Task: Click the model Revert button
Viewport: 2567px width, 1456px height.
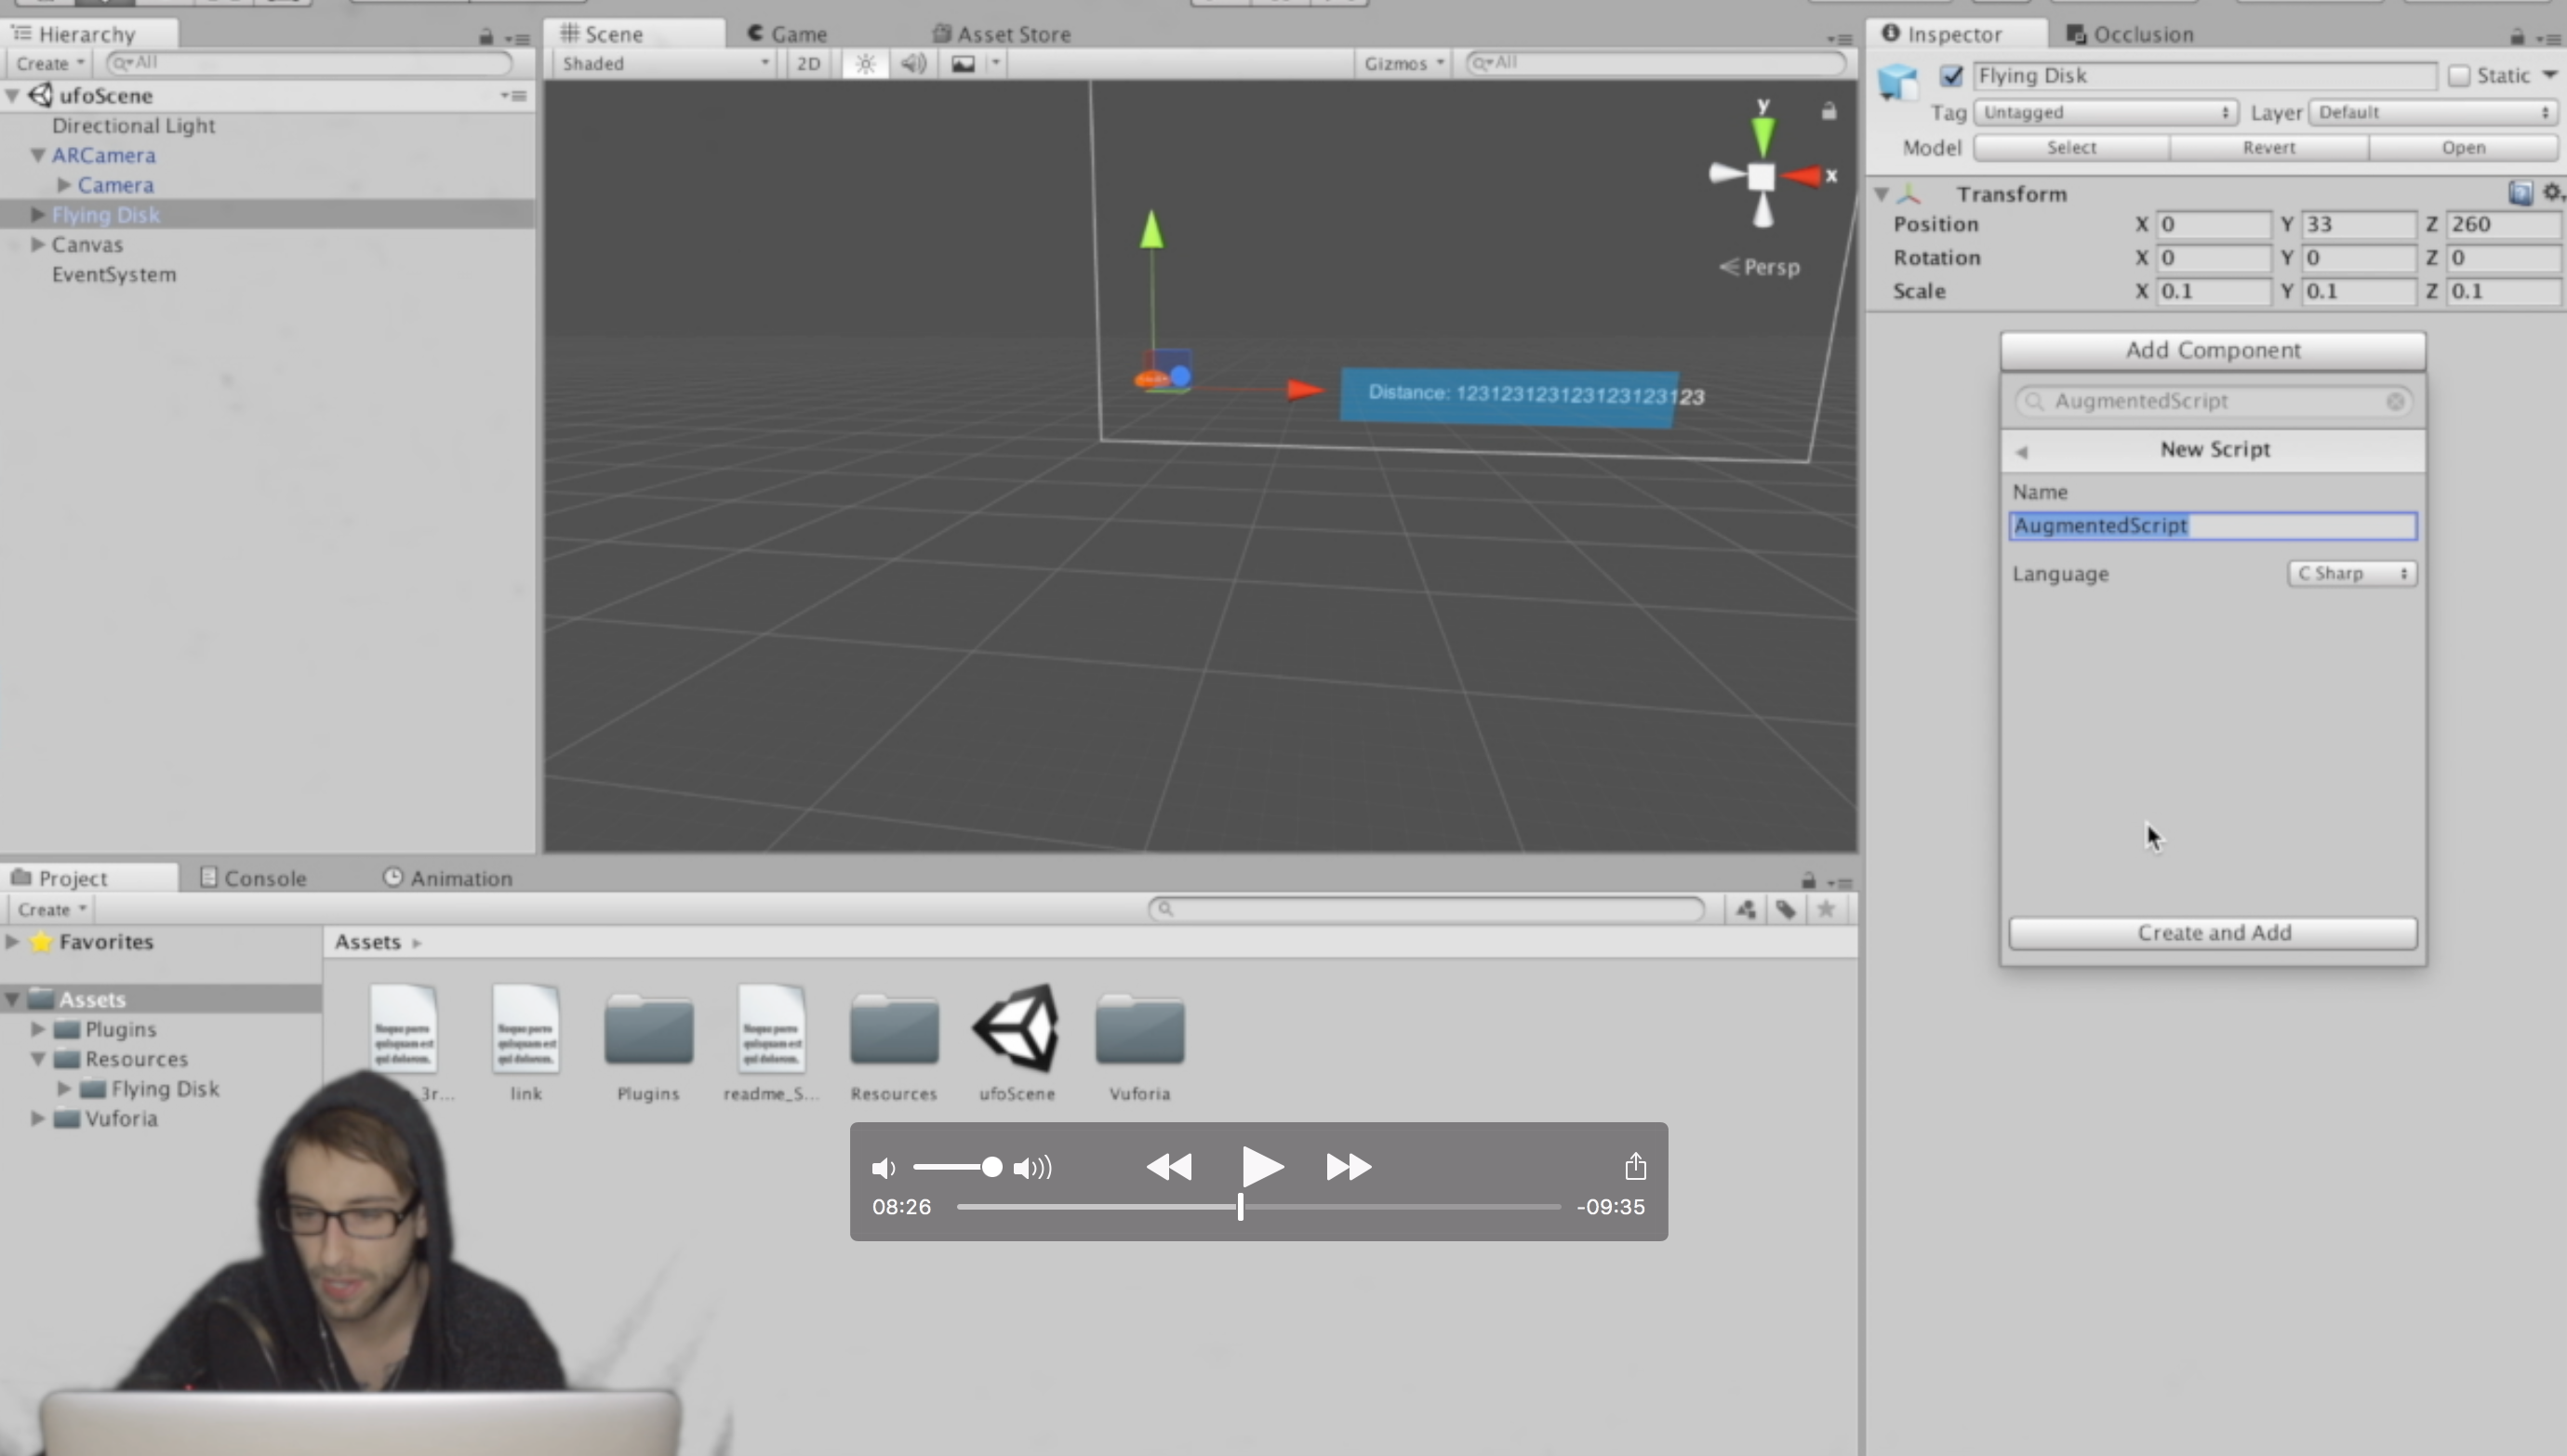Action: point(2268,148)
